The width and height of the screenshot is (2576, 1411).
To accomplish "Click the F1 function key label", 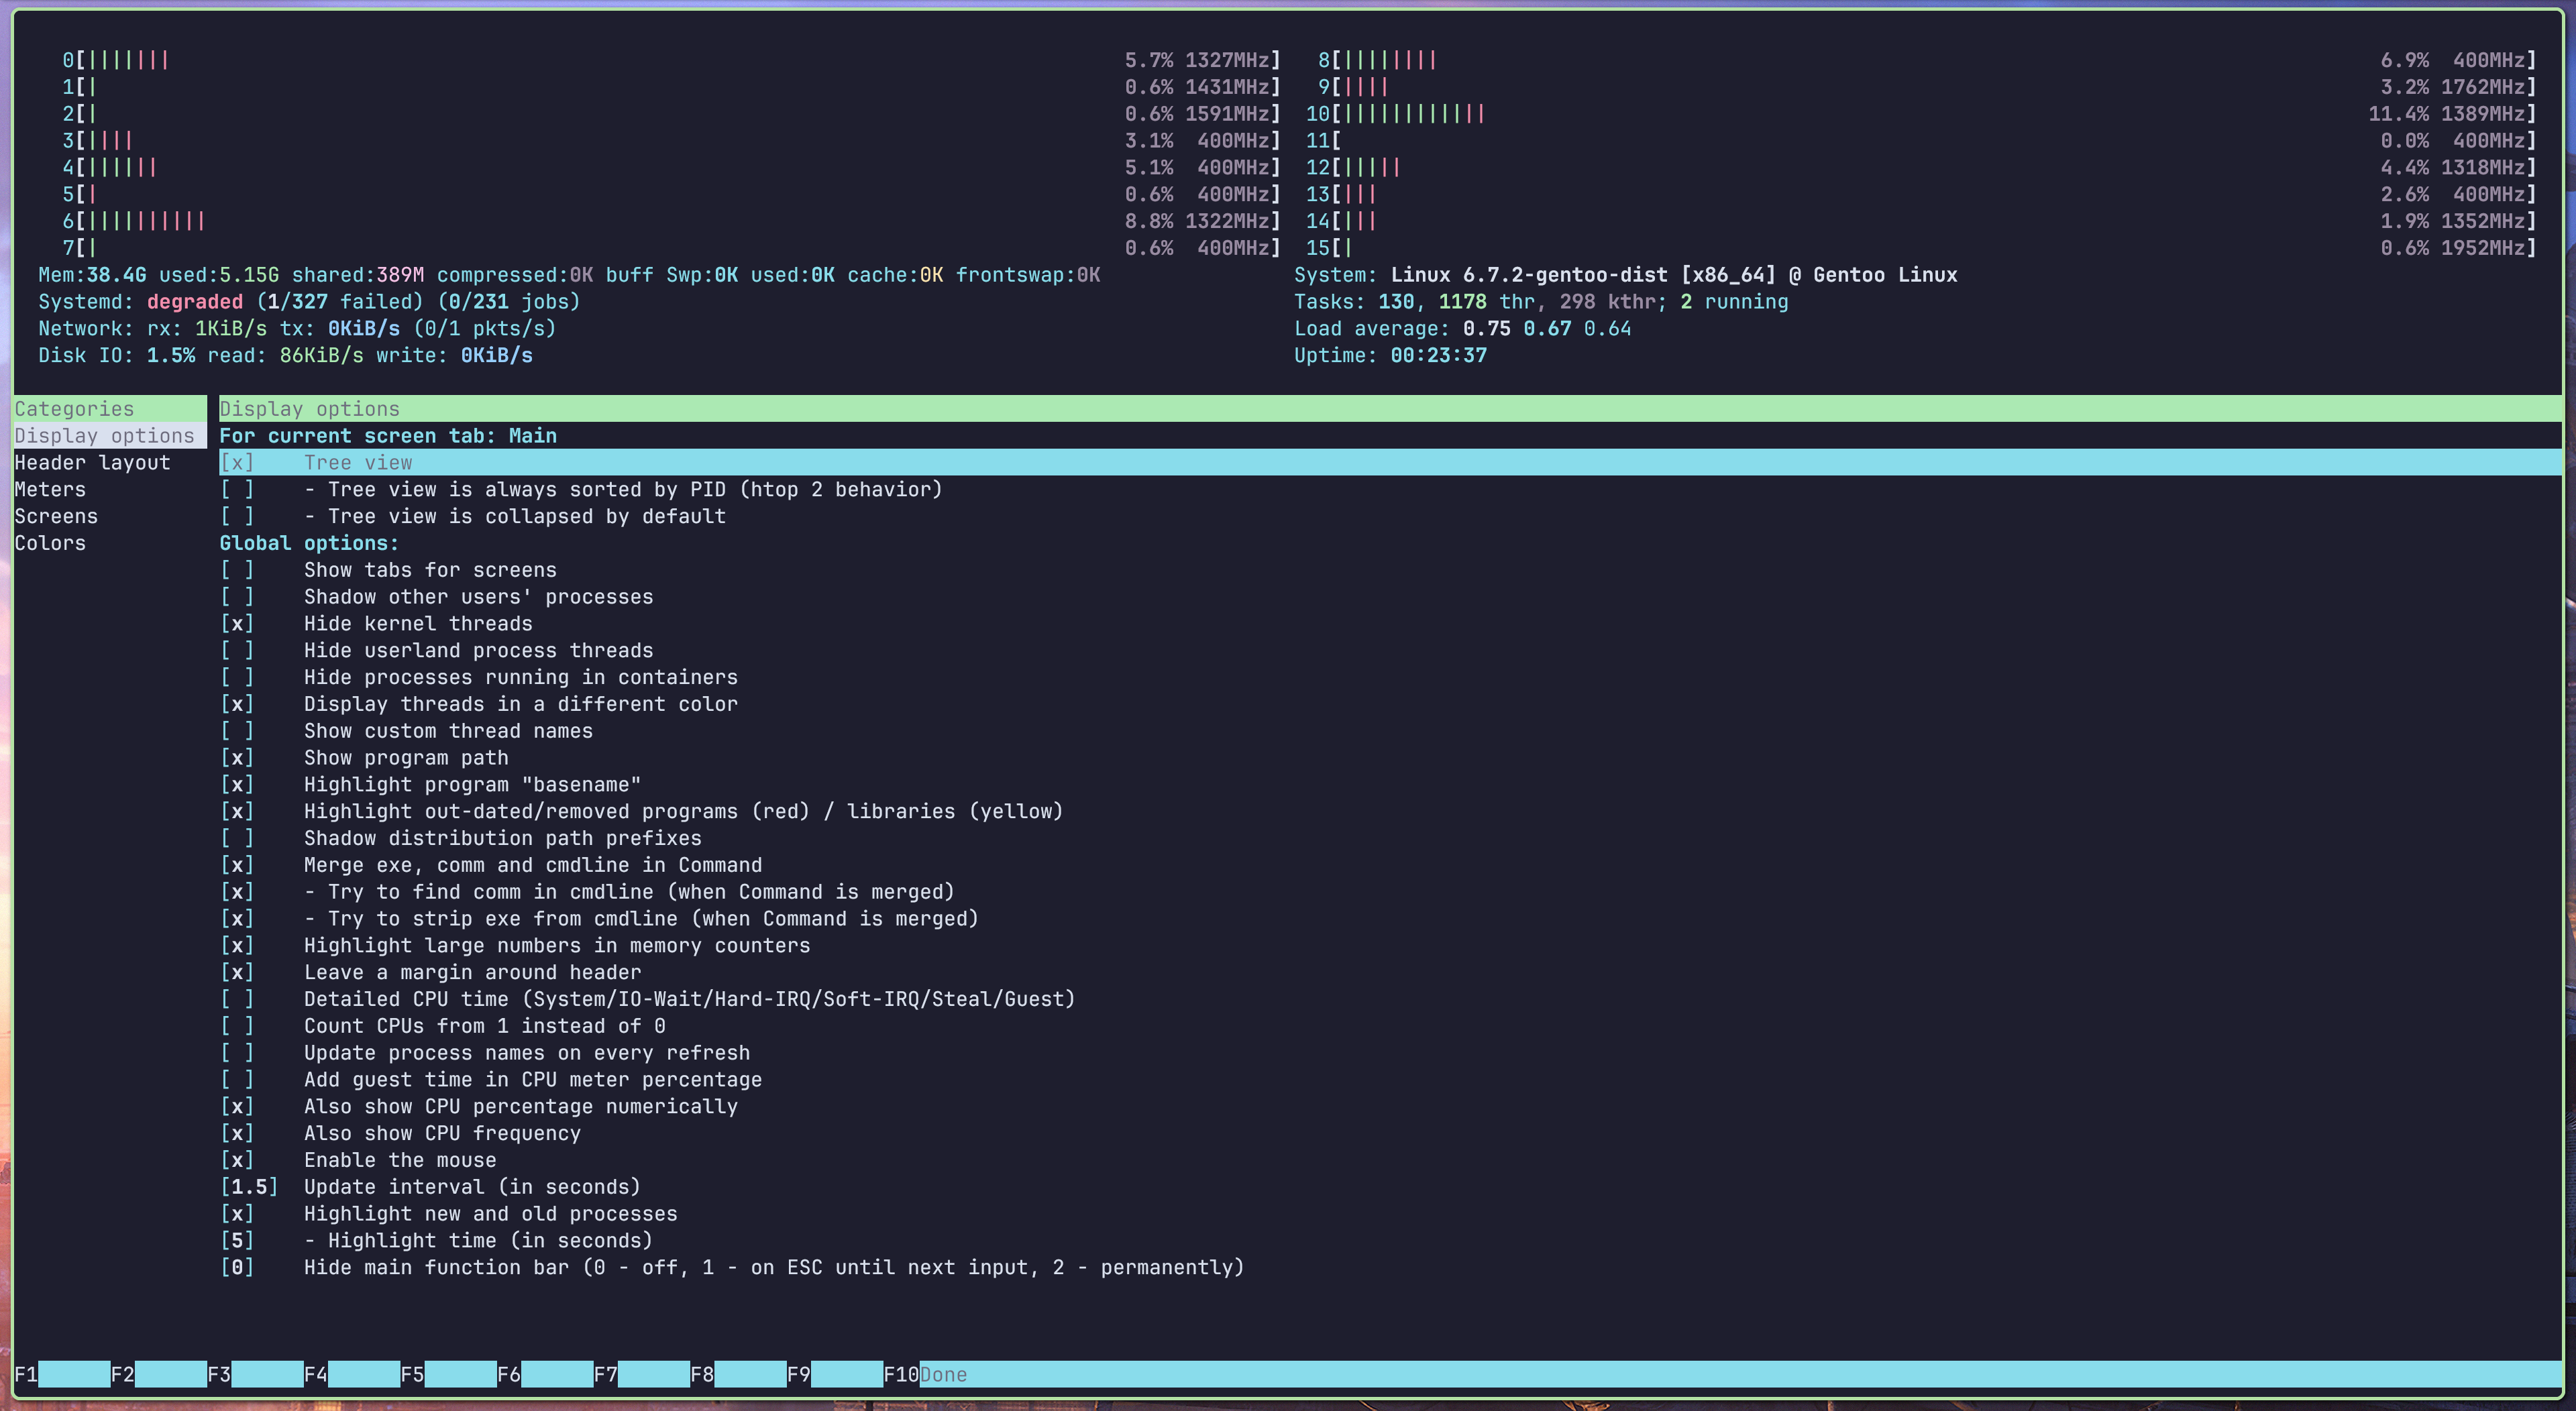I will point(26,1374).
